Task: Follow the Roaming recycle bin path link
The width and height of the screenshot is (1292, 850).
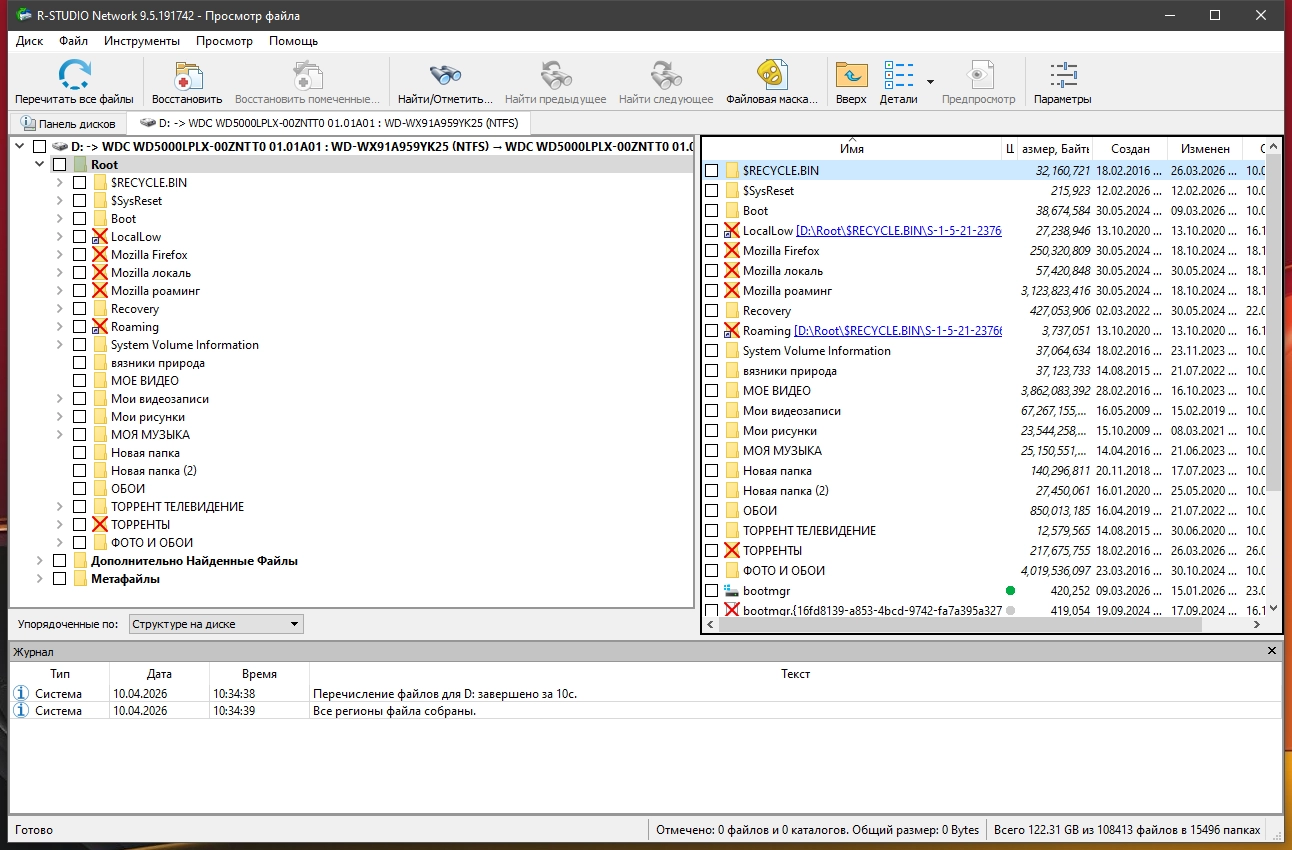Action: tap(898, 331)
